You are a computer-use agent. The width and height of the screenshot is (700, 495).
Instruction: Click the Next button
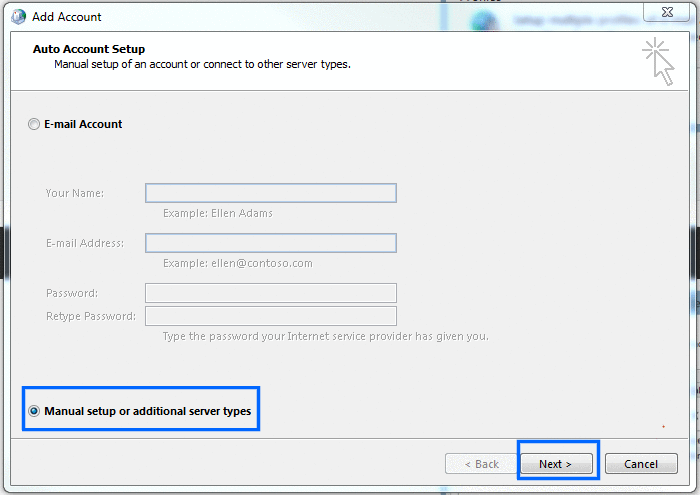point(556,464)
